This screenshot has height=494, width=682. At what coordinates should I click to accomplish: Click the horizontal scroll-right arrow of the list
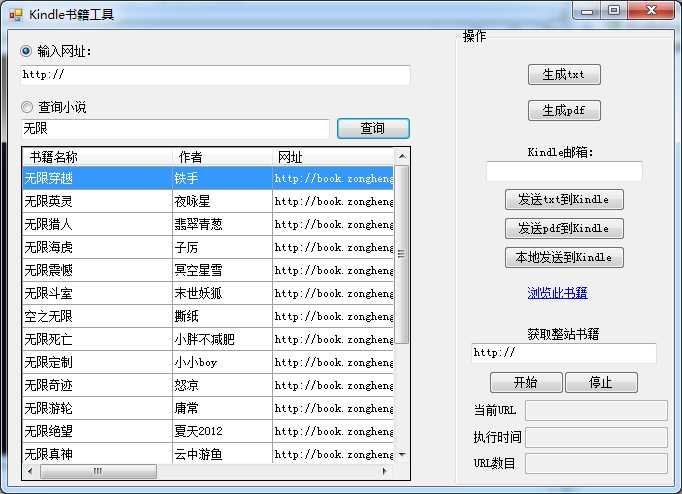click(x=384, y=471)
